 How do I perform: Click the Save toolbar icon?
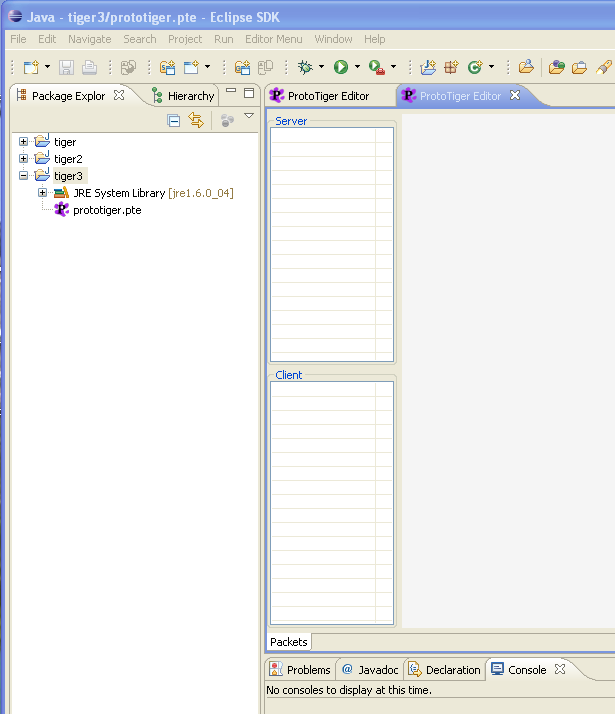(66, 67)
